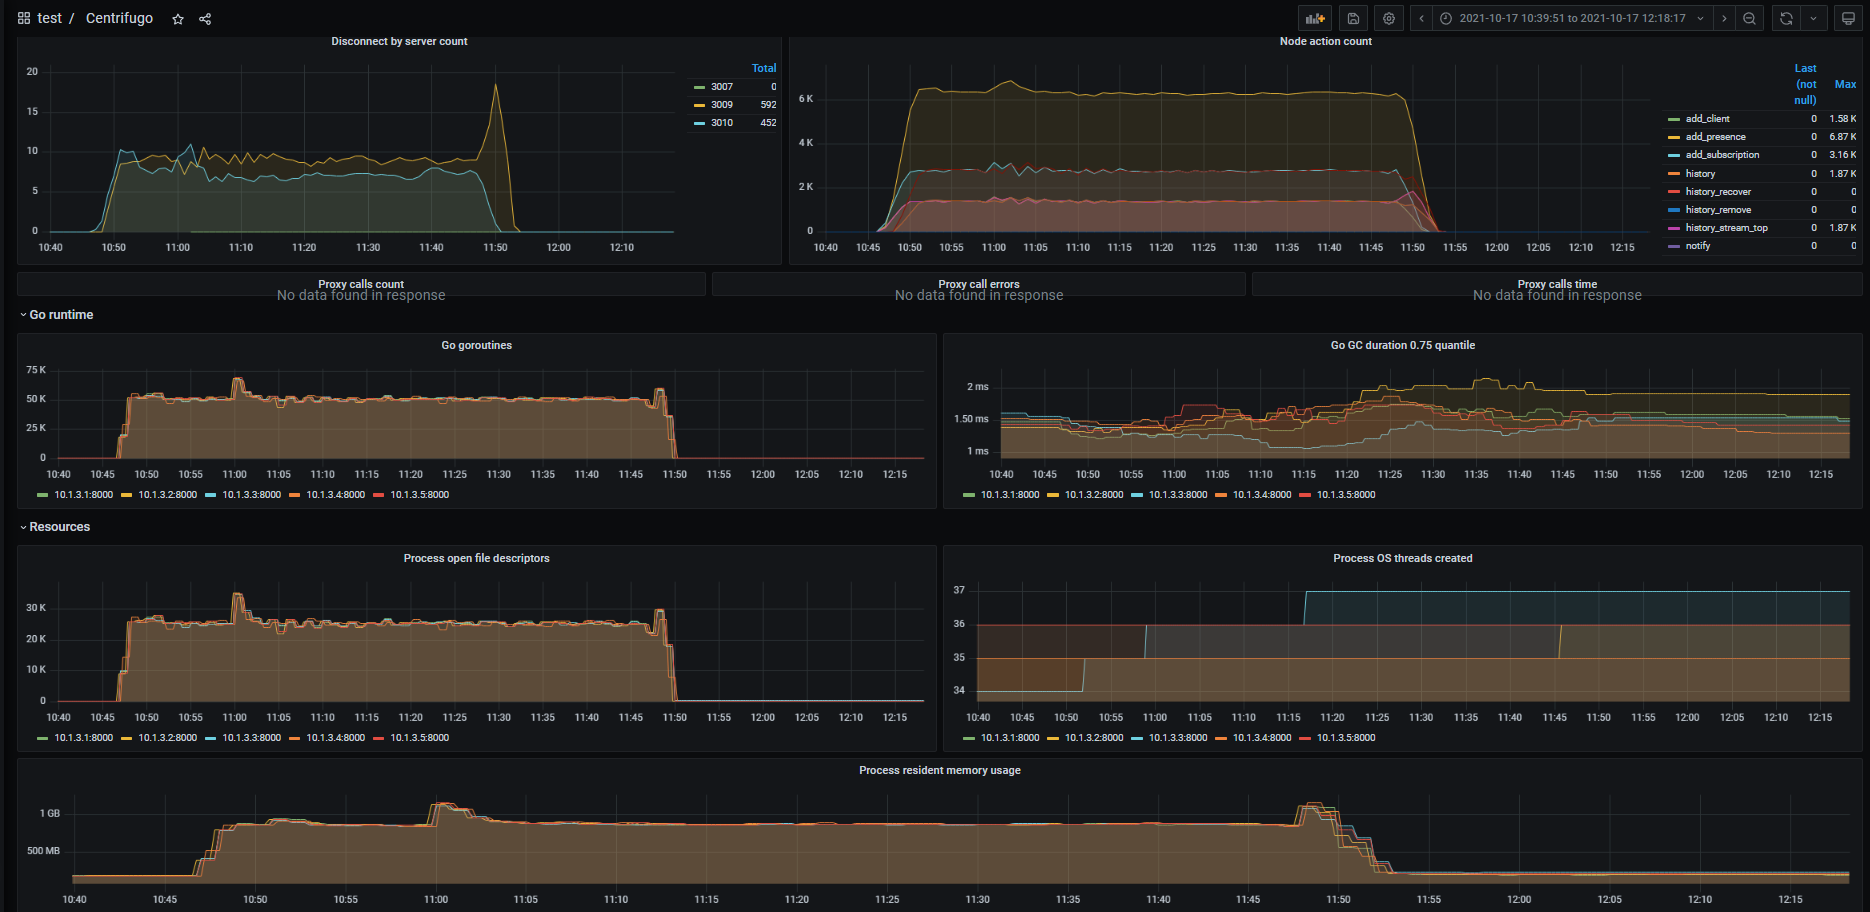Image resolution: width=1870 pixels, height=912 pixels.
Task: Open the dashboard search grid icon
Action: coord(24,18)
